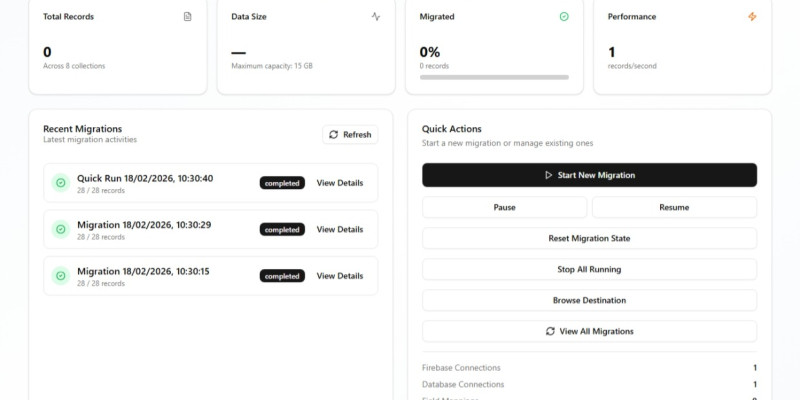
Task: Click the activity pulse icon in Data Size card
Action: tap(376, 17)
